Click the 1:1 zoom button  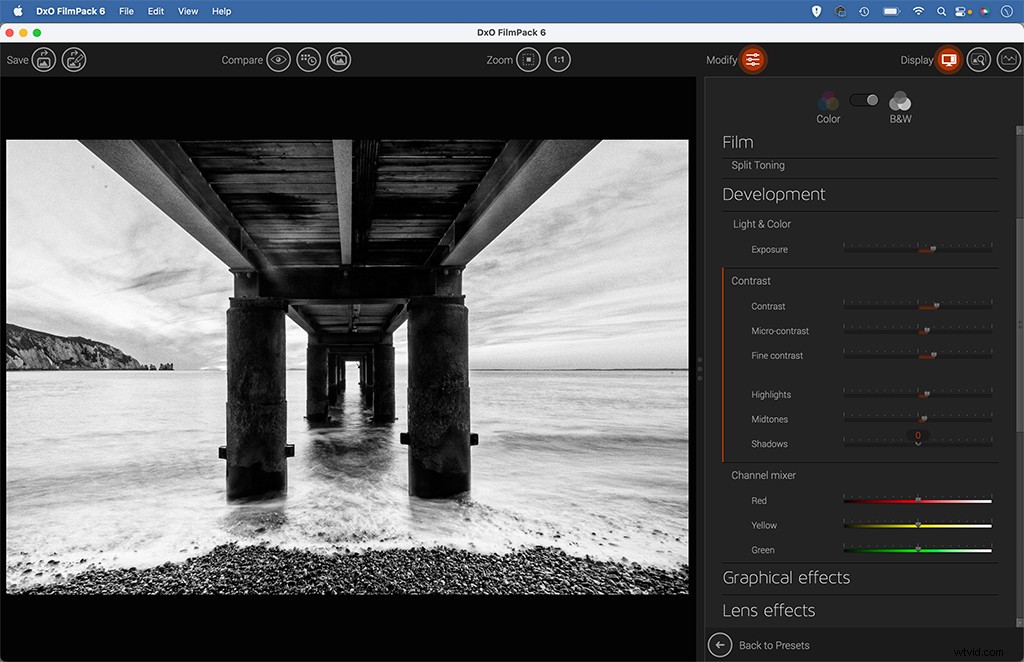pyautogui.click(x=559, y=59)
